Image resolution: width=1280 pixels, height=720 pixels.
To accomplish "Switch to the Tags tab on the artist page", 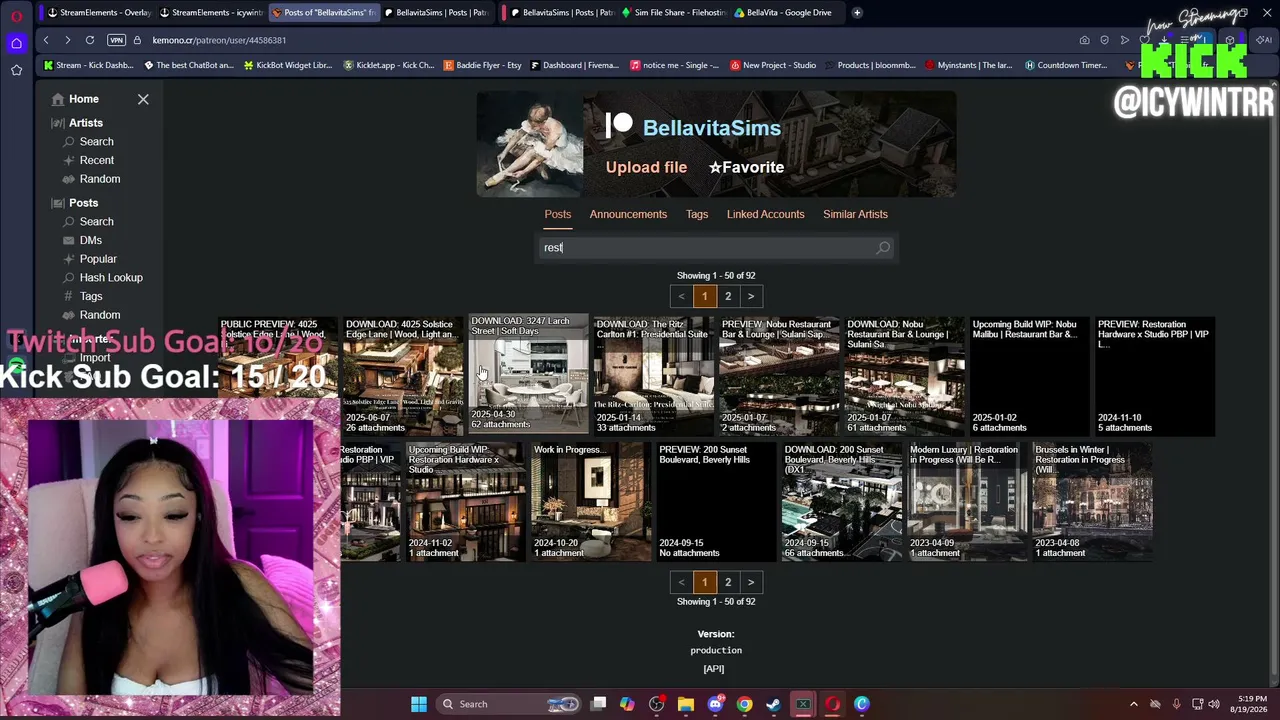I will click(x=697, y=214).
